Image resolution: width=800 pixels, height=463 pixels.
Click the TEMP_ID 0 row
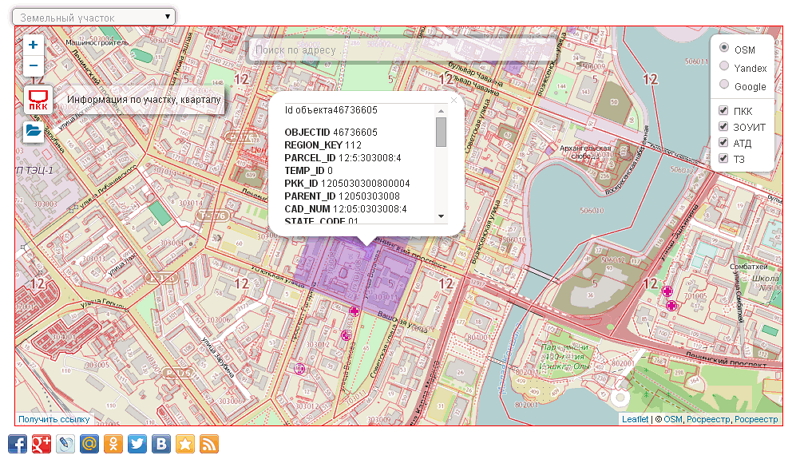pos(308,170)
